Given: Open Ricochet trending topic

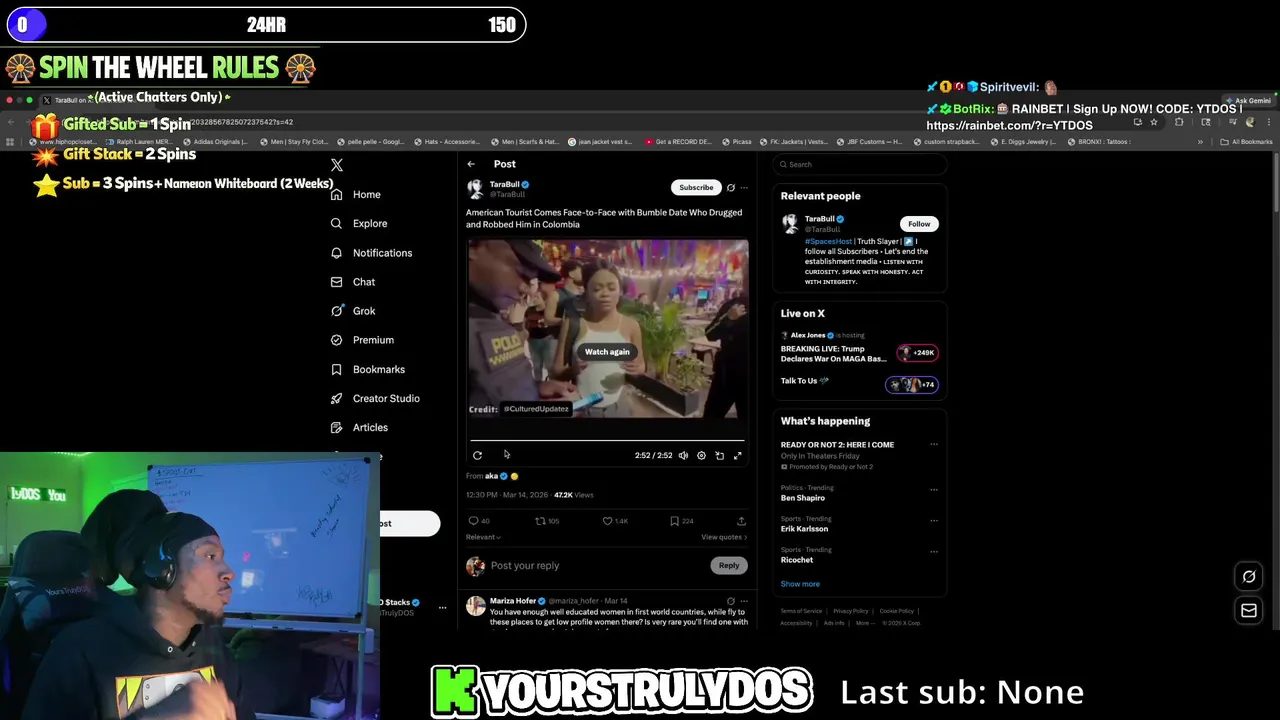Looking at the screenshot, I should tap(797, 560).
